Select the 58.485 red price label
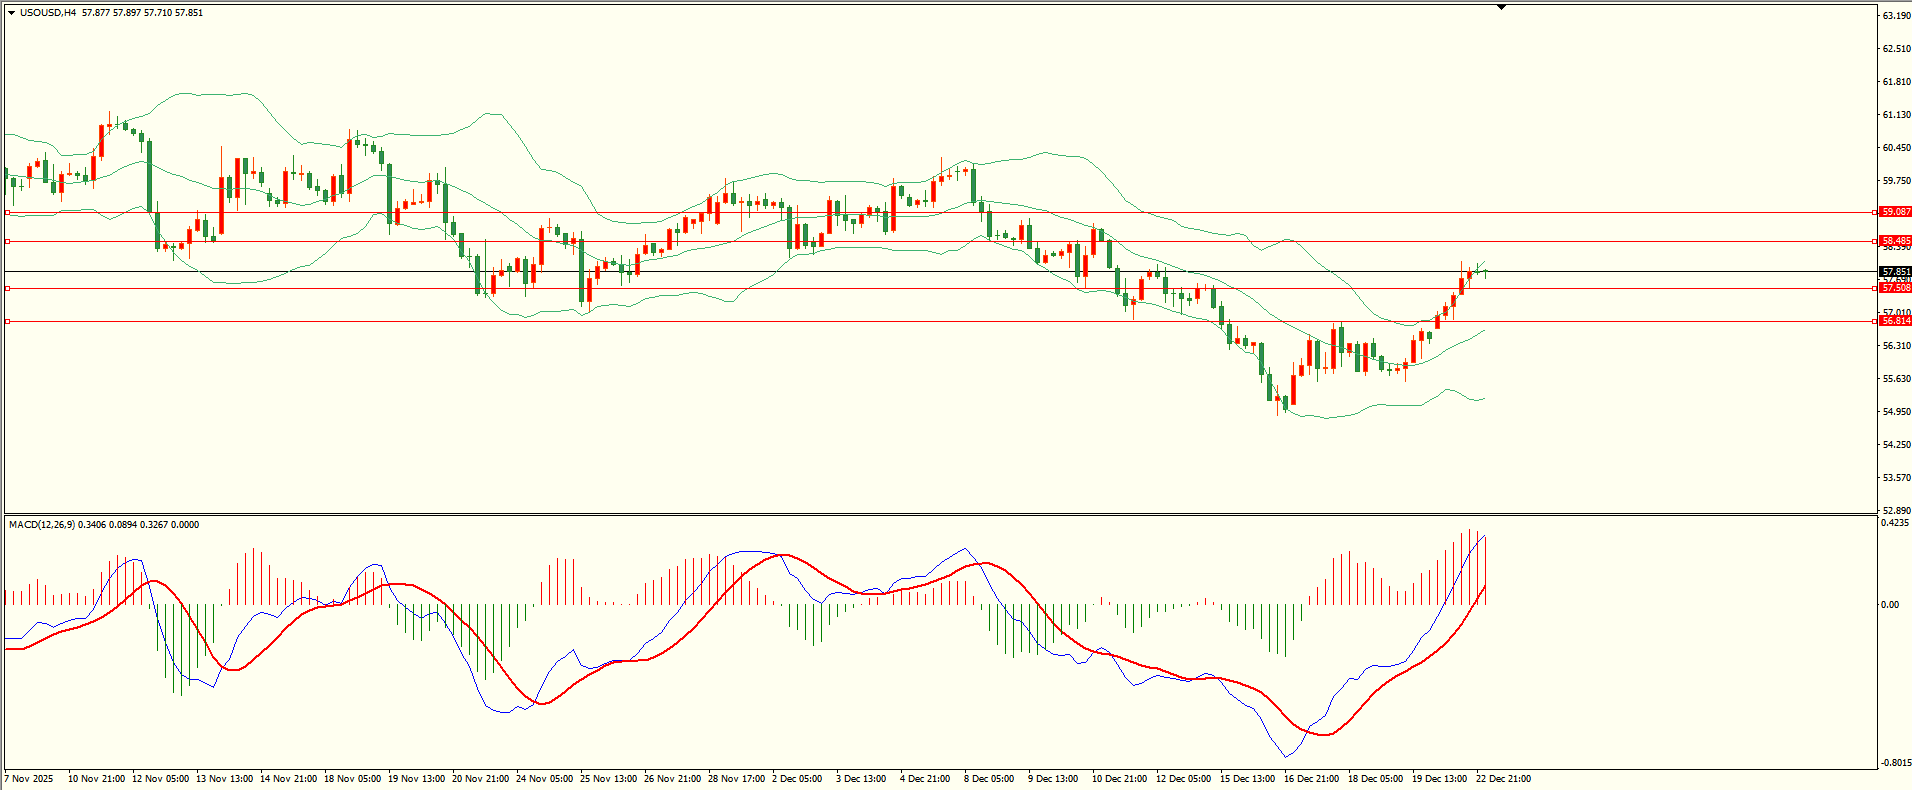1912x790 pixels. [1895, 241]
